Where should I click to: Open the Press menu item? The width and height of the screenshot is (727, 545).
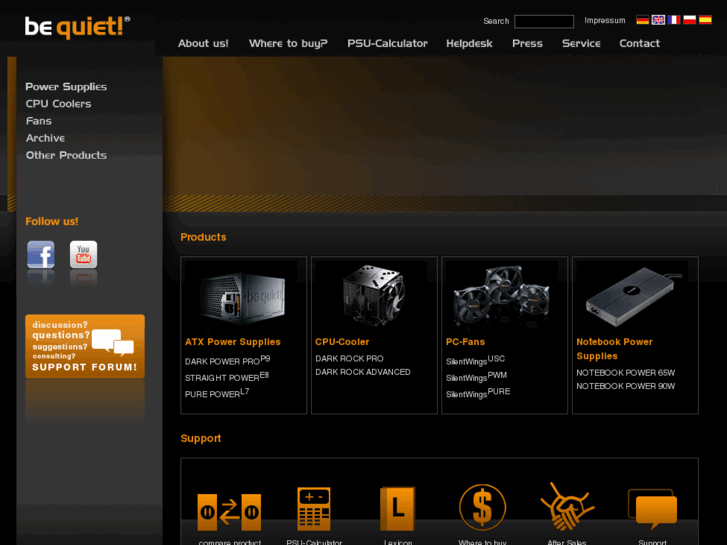[x=527, y=44]
